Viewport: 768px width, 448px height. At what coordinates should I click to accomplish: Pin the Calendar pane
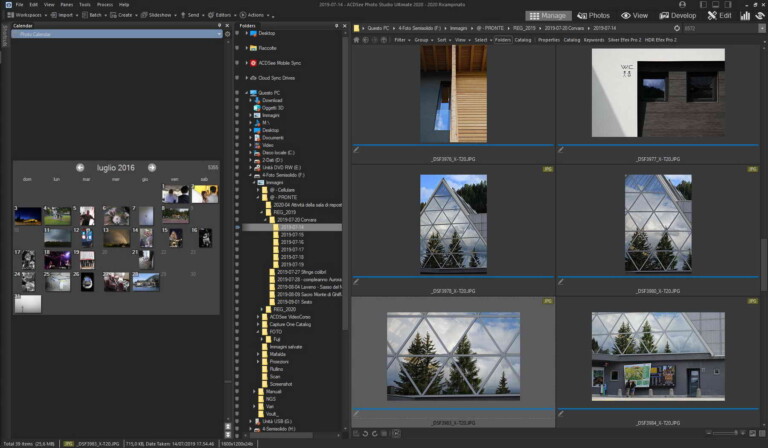tap(219, 25)
